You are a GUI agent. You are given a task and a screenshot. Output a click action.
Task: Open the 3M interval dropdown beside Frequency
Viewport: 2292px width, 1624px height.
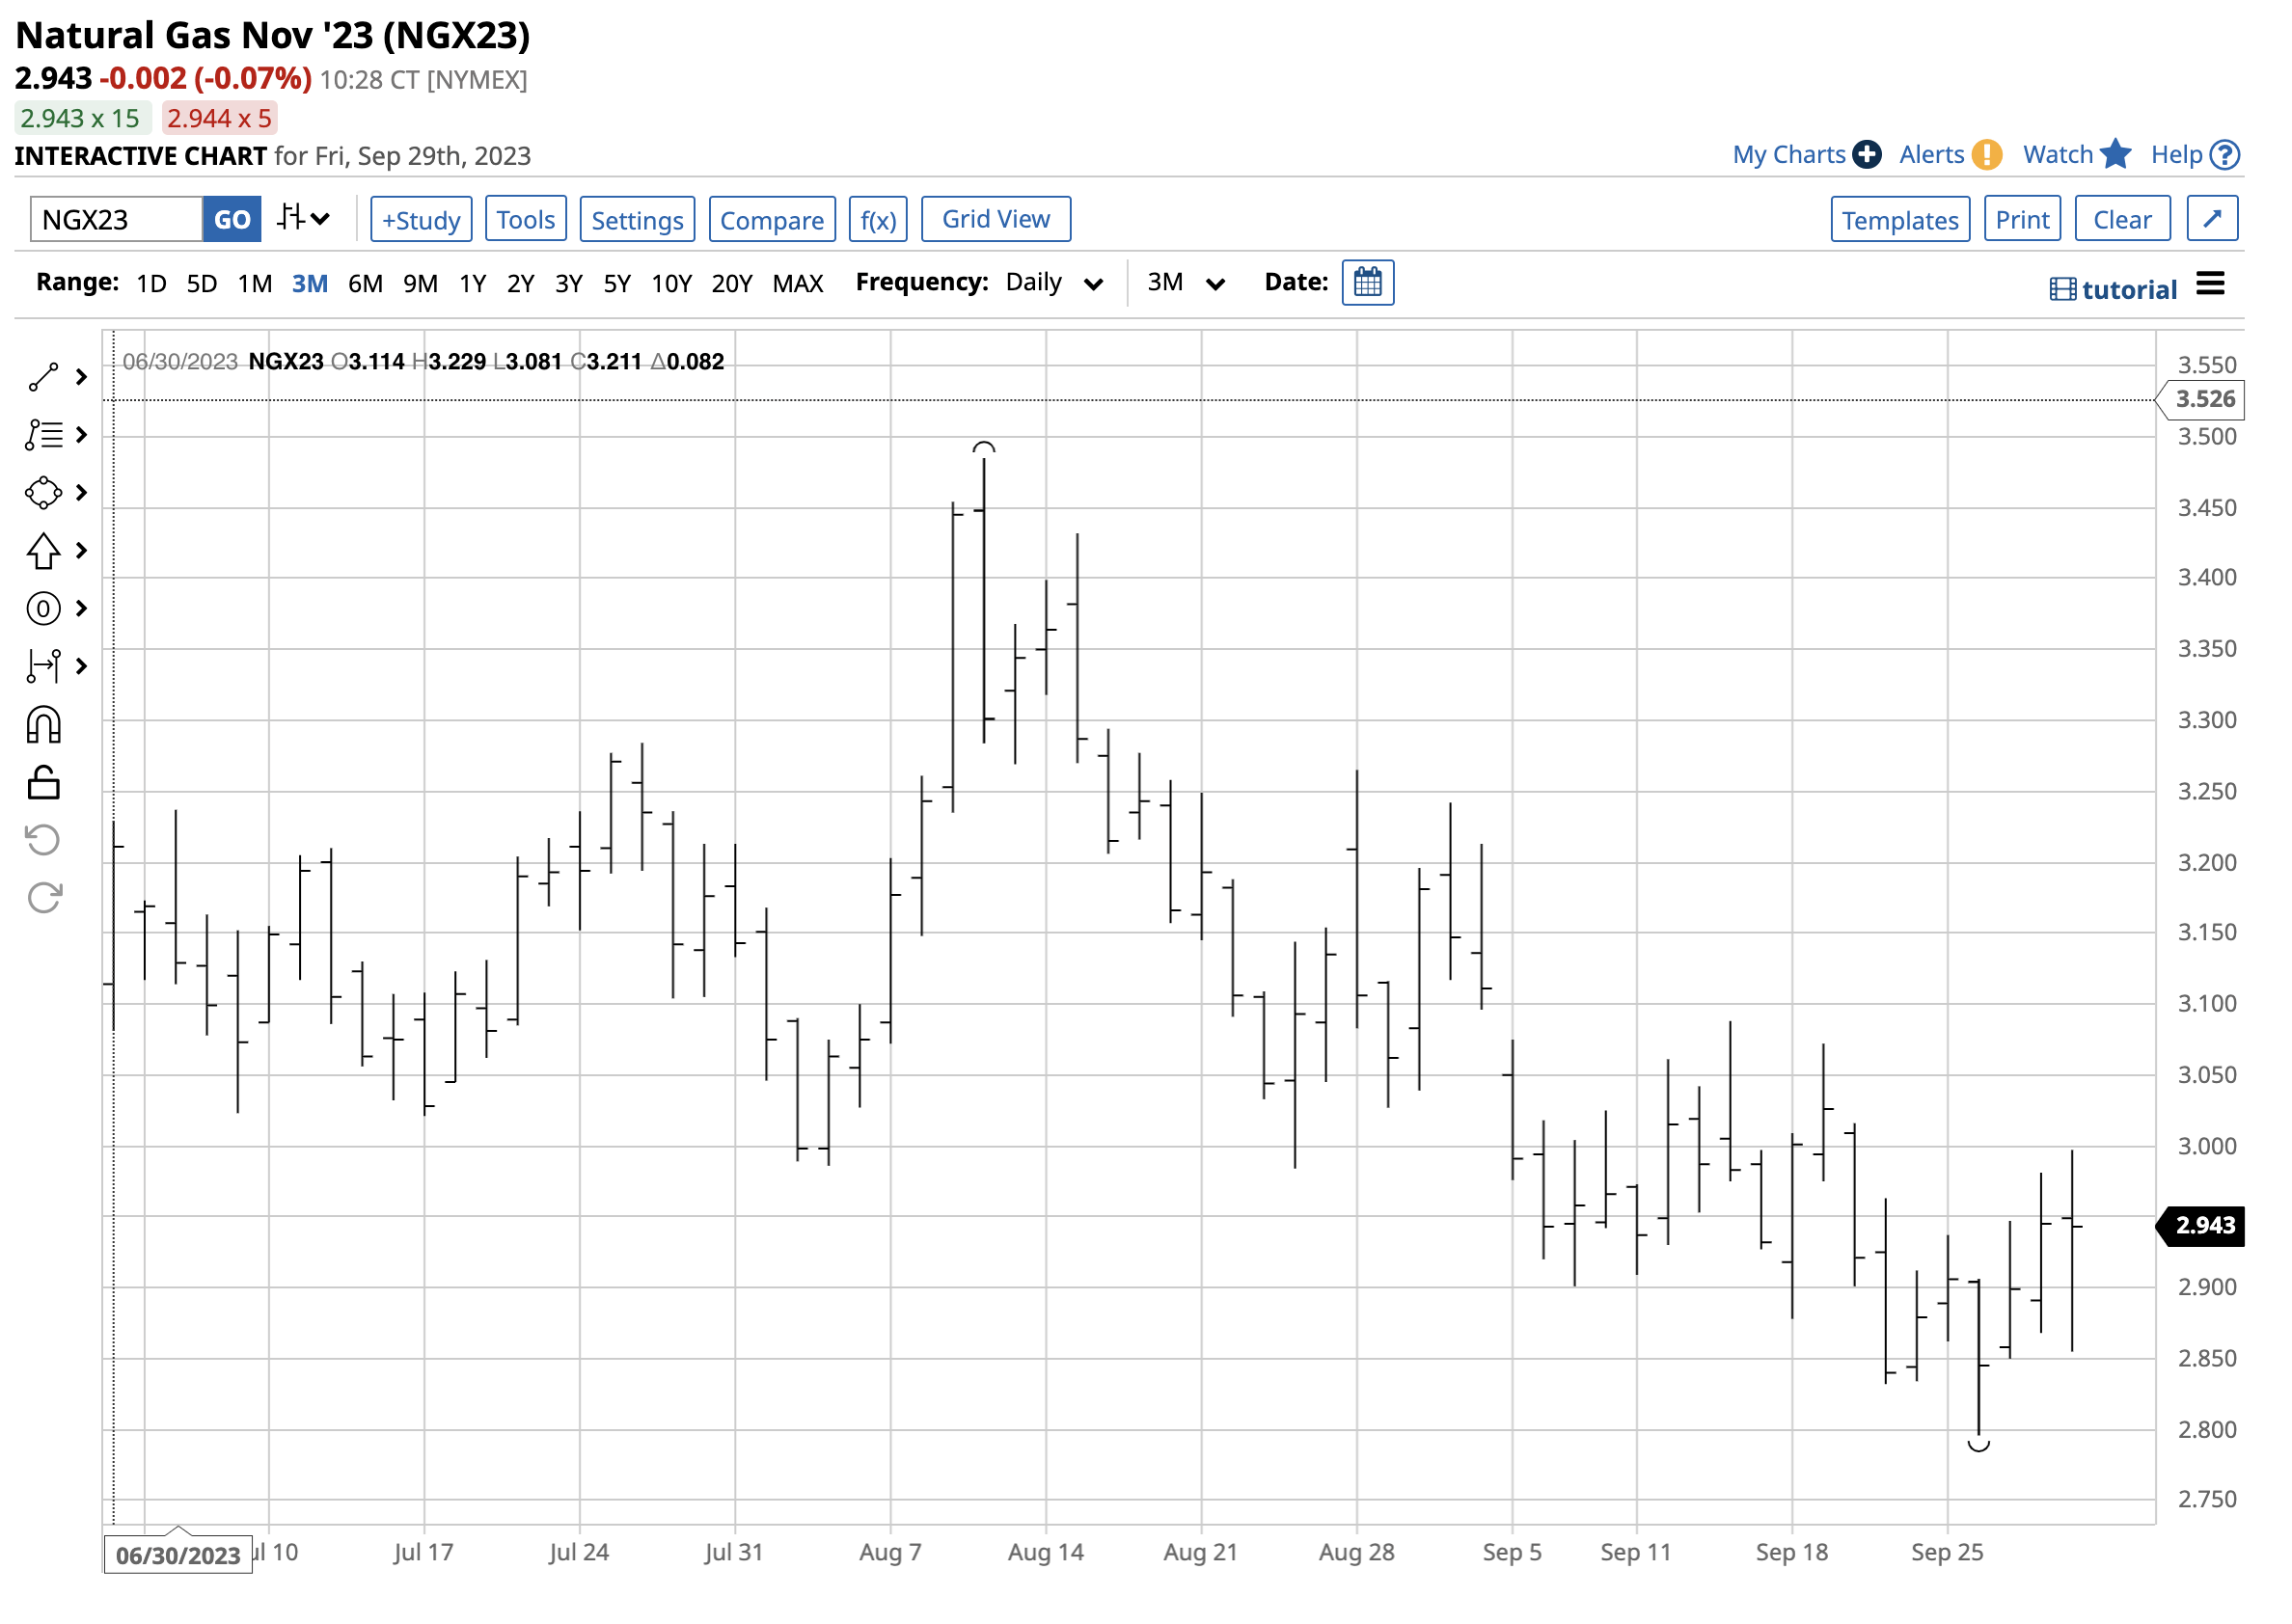(x=1185, y=283)
